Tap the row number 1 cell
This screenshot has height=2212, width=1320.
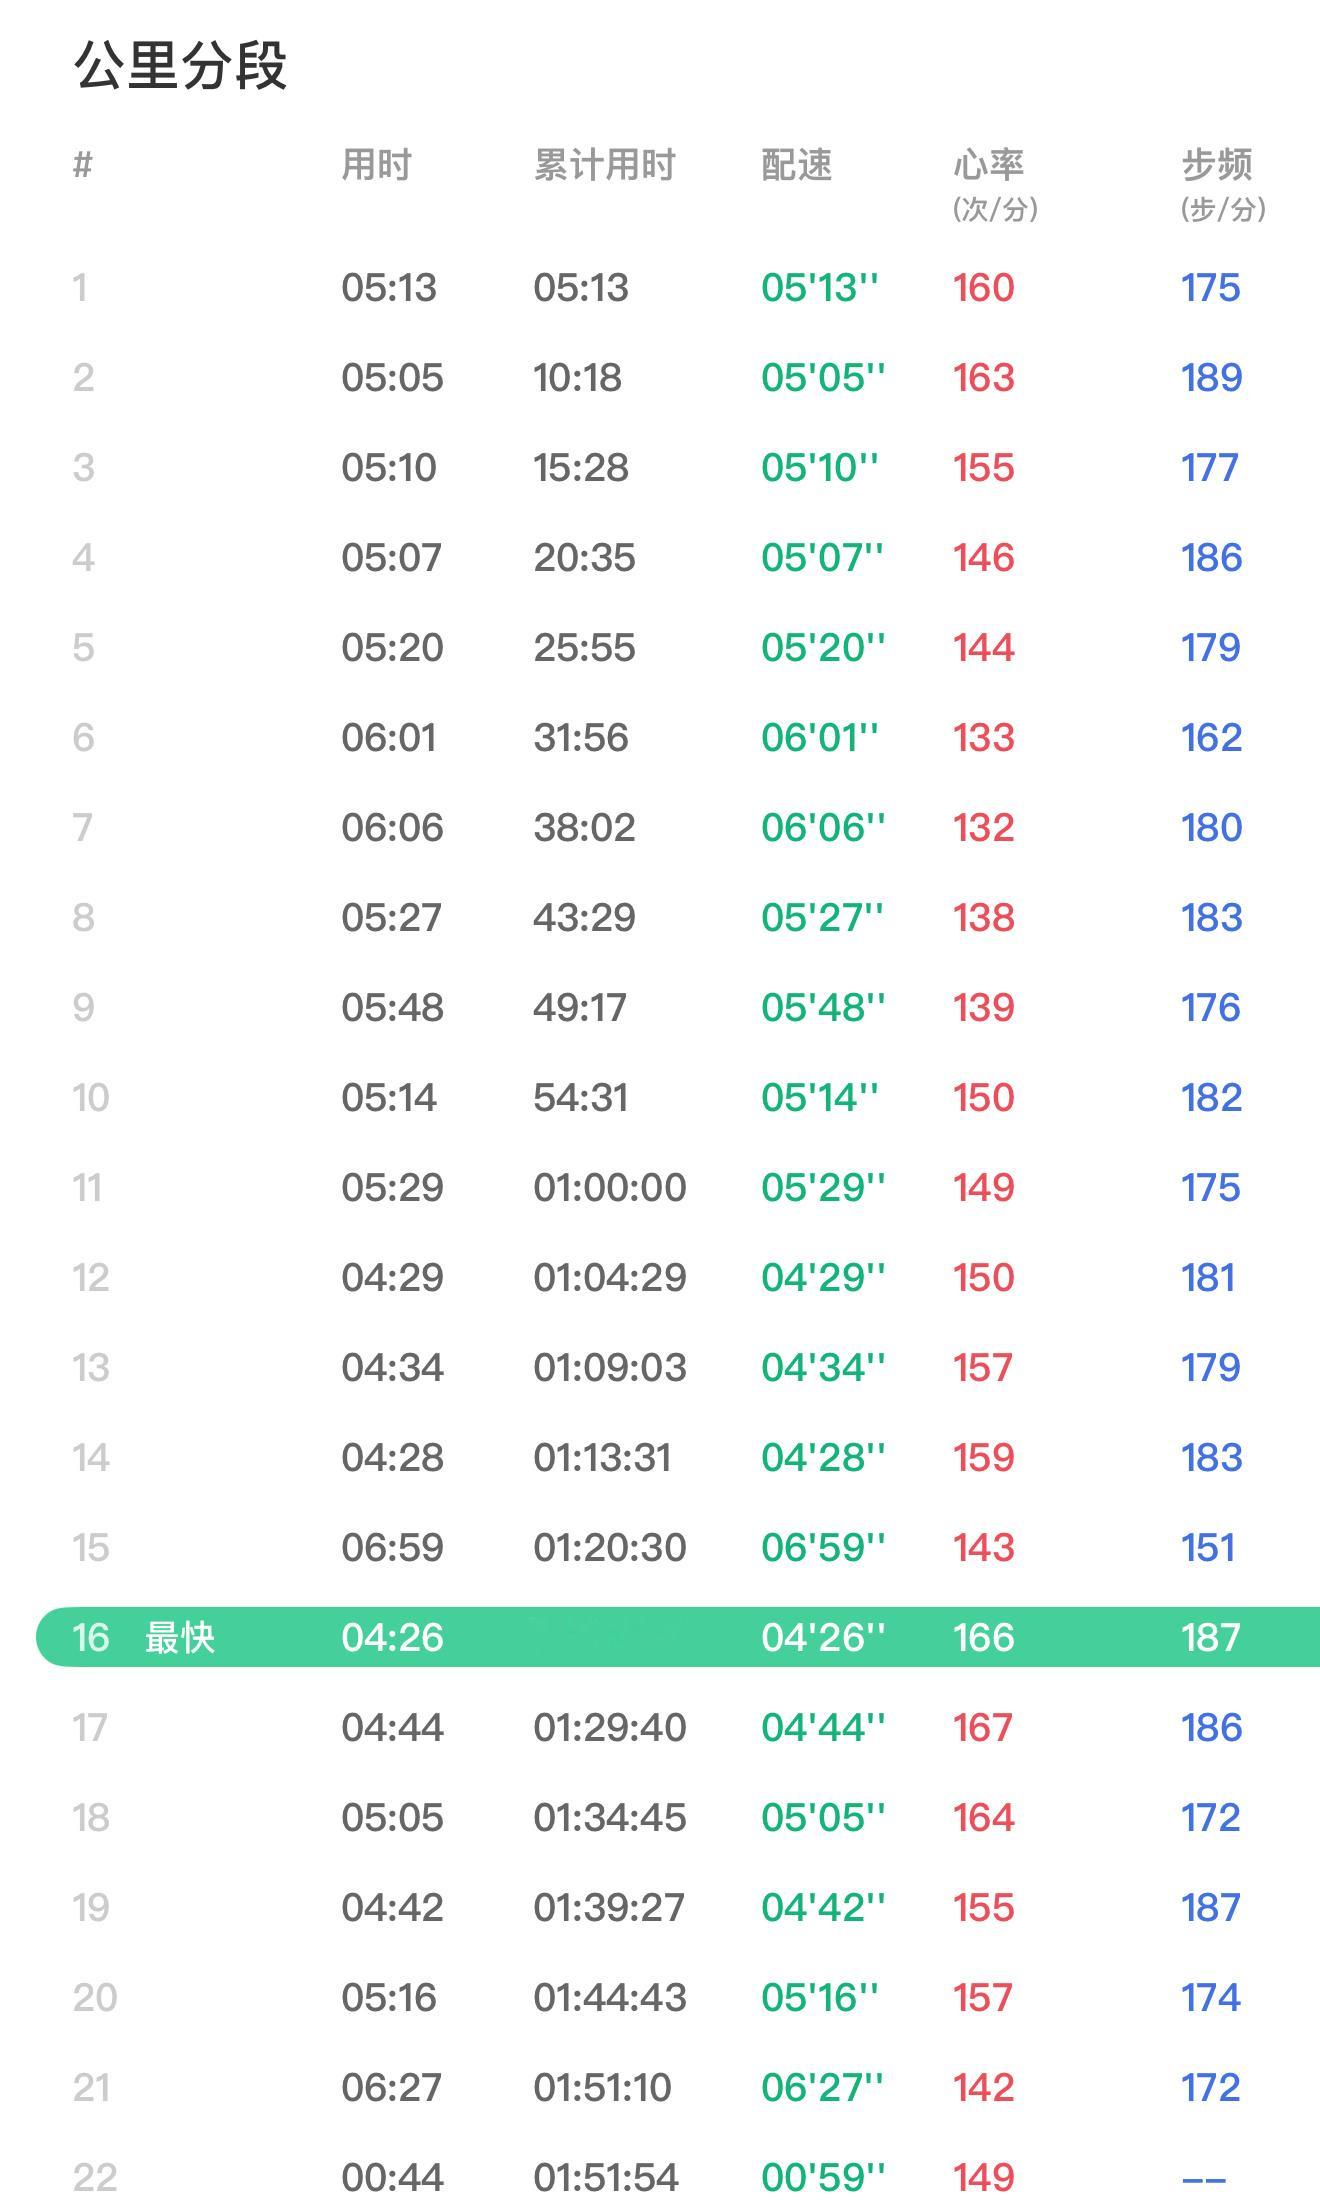[80, 287]
